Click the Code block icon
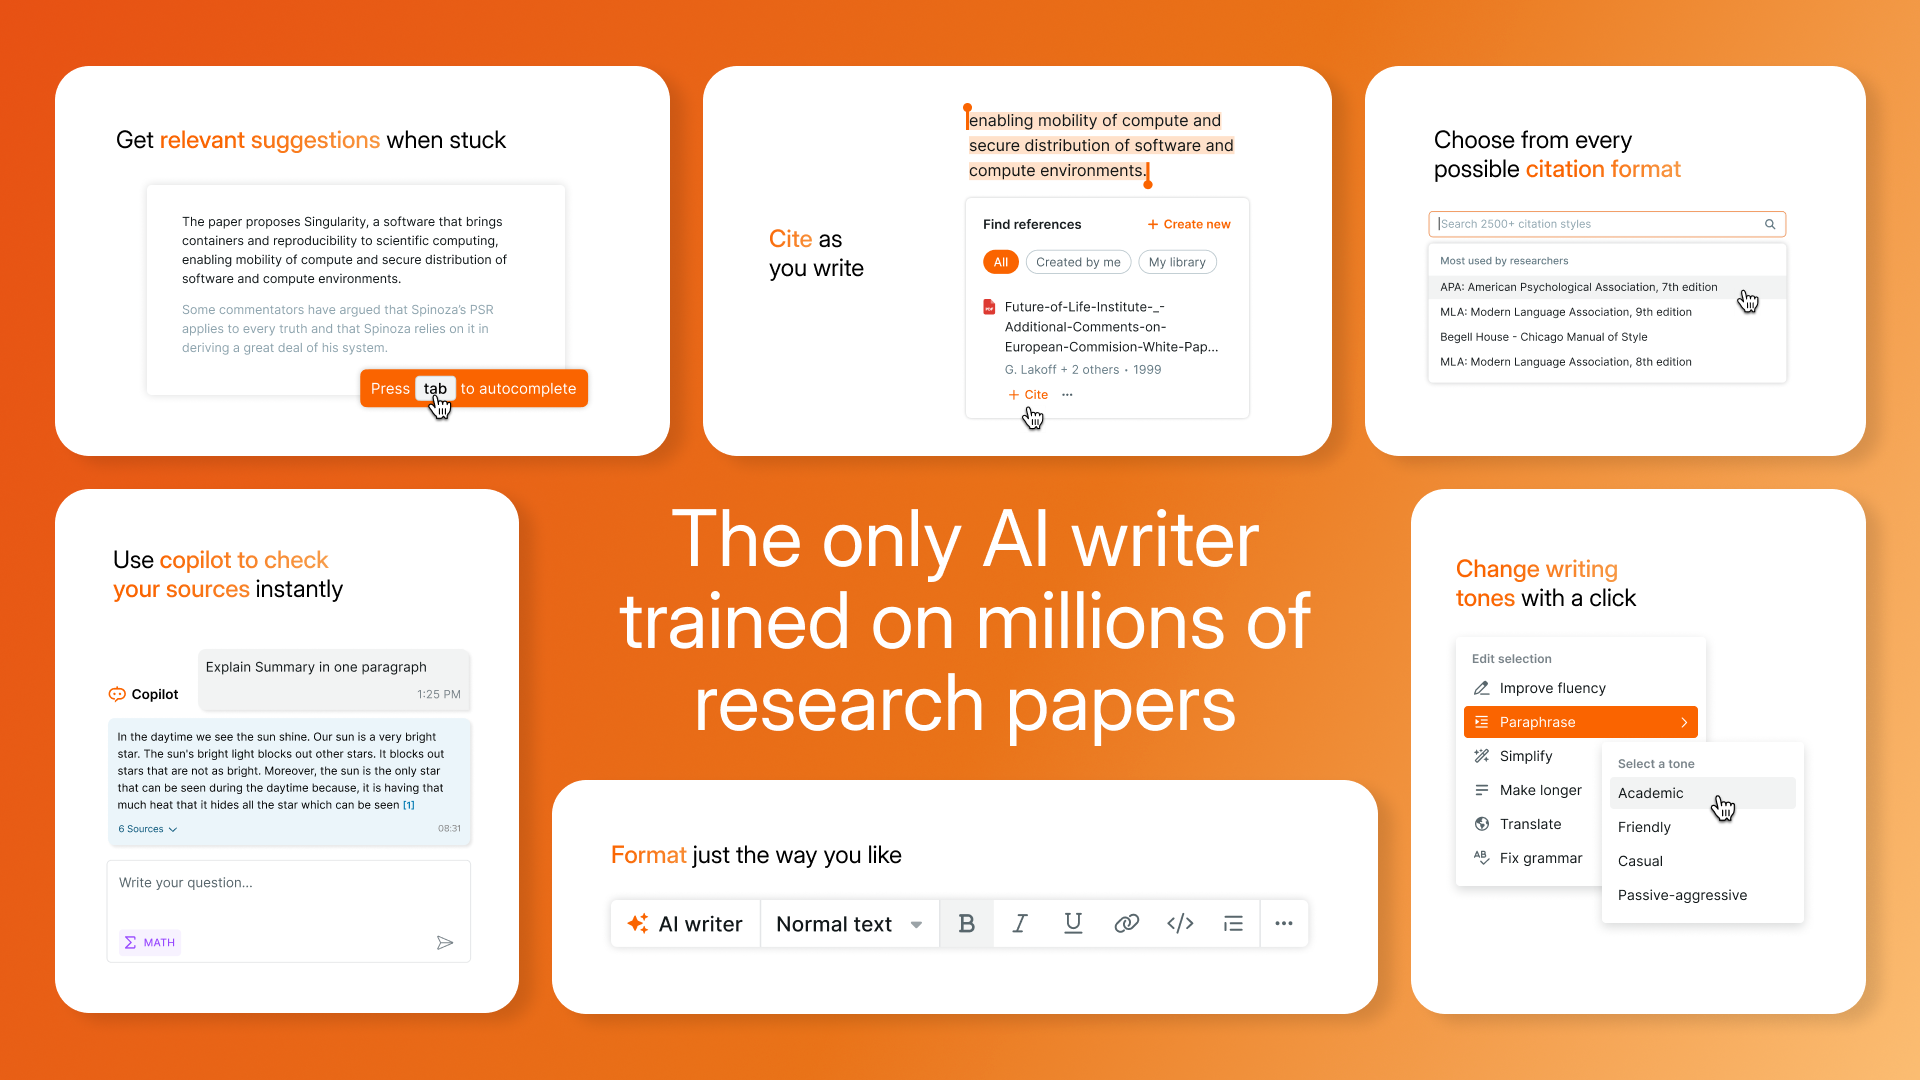1920x1080 pixels. click(x=1179, y=923)
